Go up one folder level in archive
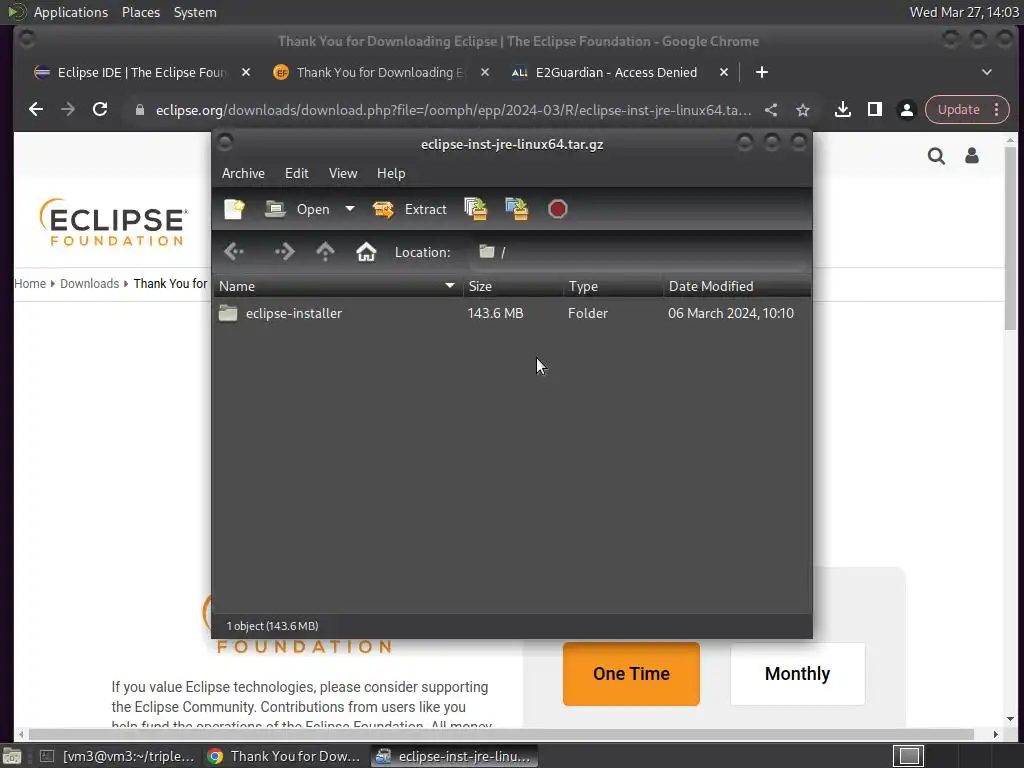This screenshot has height=768, width=1024. coord(325,251)
